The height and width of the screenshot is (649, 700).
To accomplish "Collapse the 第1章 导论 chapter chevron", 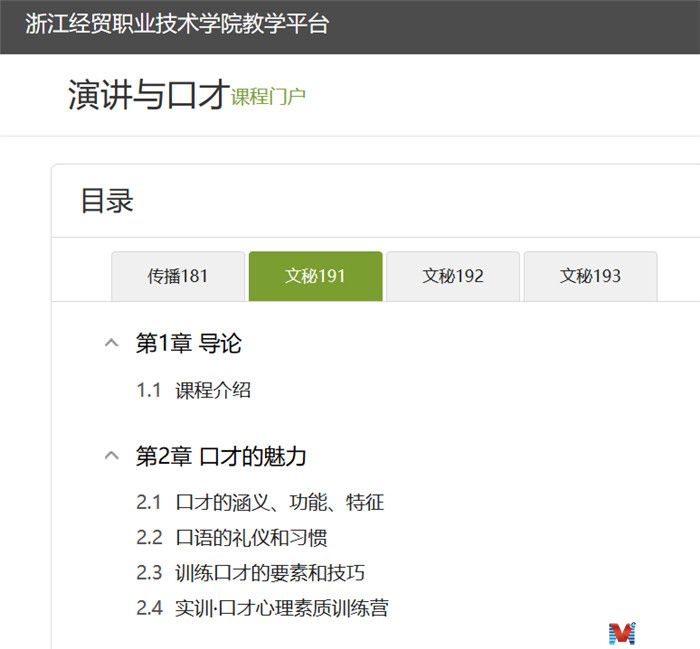I will point(111,344).
